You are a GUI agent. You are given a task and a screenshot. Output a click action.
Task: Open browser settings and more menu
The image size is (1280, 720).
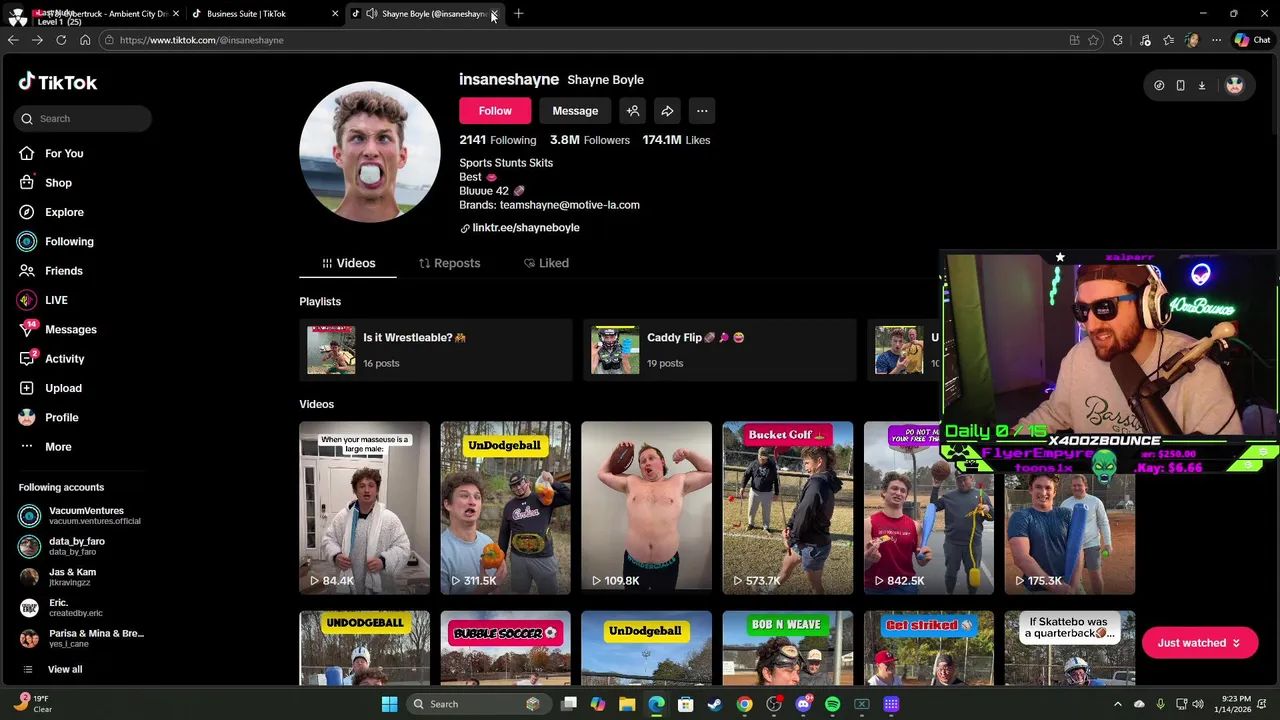(x=1216, y=40)
